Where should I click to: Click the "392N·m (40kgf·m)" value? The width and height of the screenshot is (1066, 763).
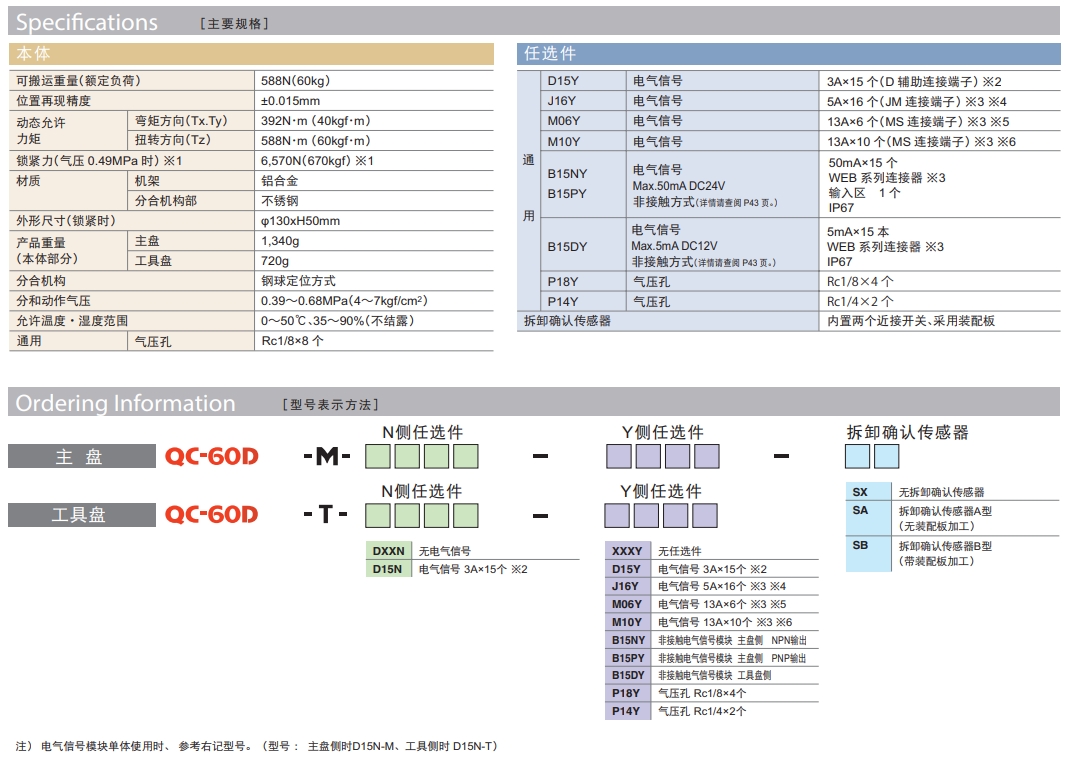315,121
